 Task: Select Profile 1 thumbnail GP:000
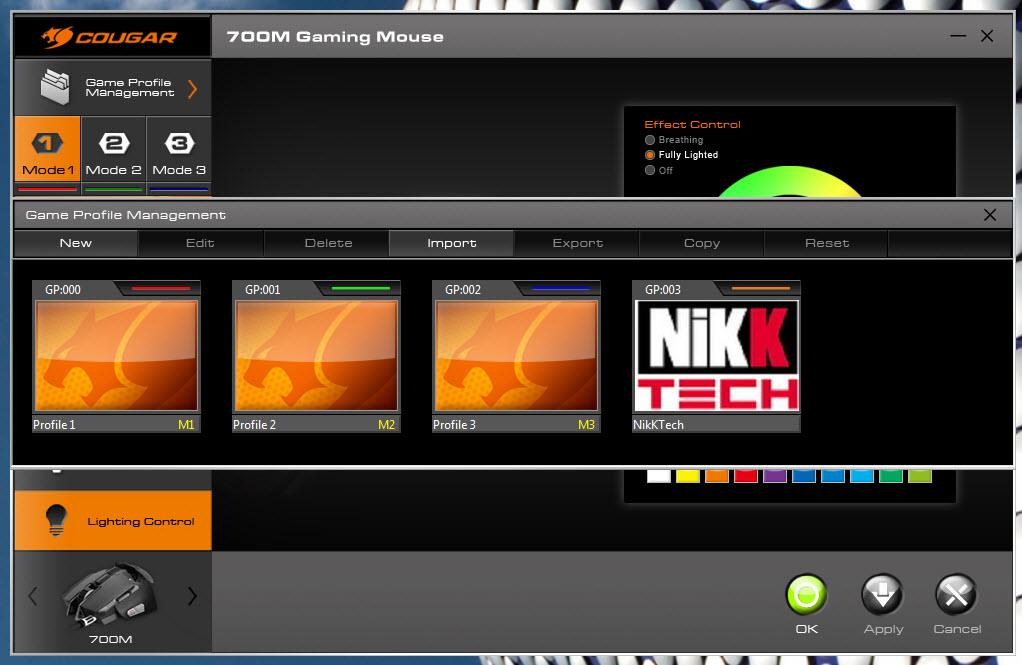[x=117, y=355]
